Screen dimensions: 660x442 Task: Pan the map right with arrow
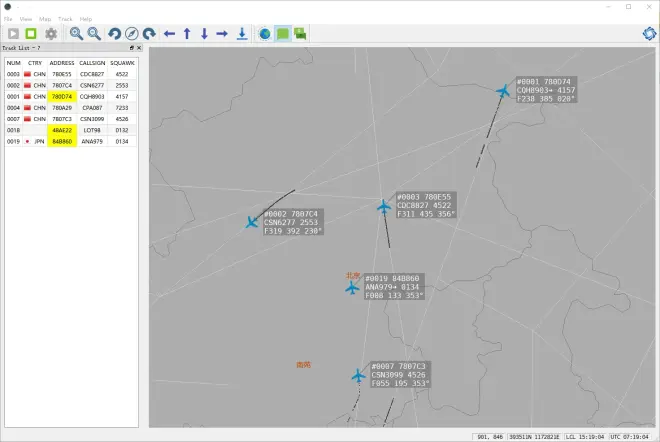pos(222,33)
